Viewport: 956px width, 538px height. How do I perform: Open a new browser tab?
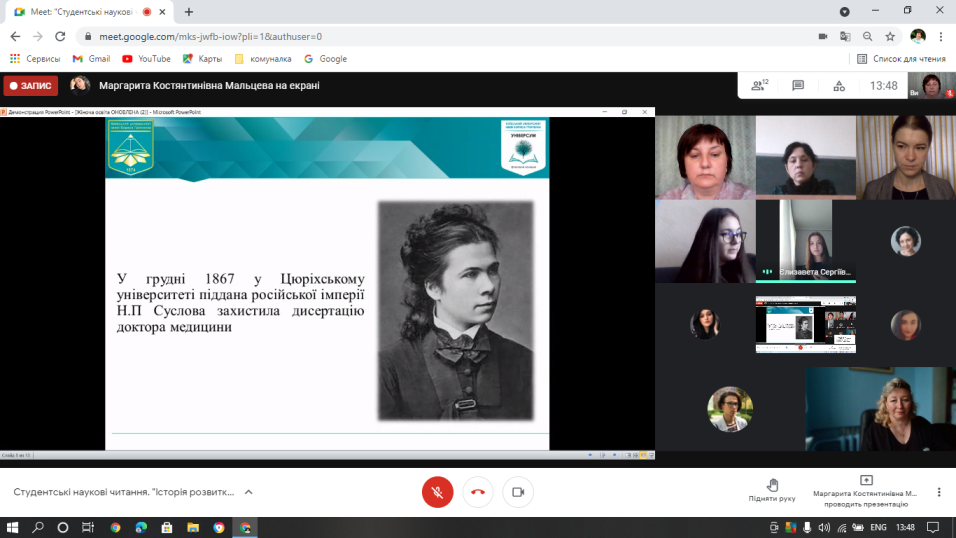(189, 12)
